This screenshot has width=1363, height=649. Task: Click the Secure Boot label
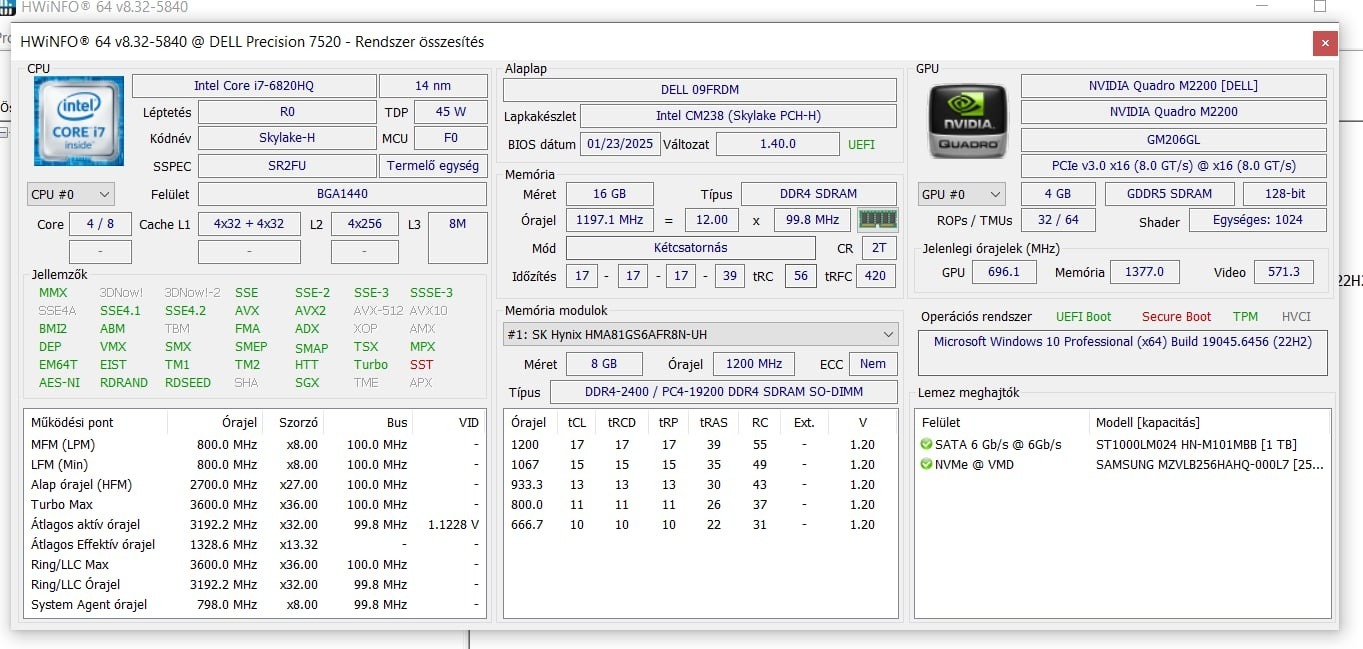(1176, 317)
